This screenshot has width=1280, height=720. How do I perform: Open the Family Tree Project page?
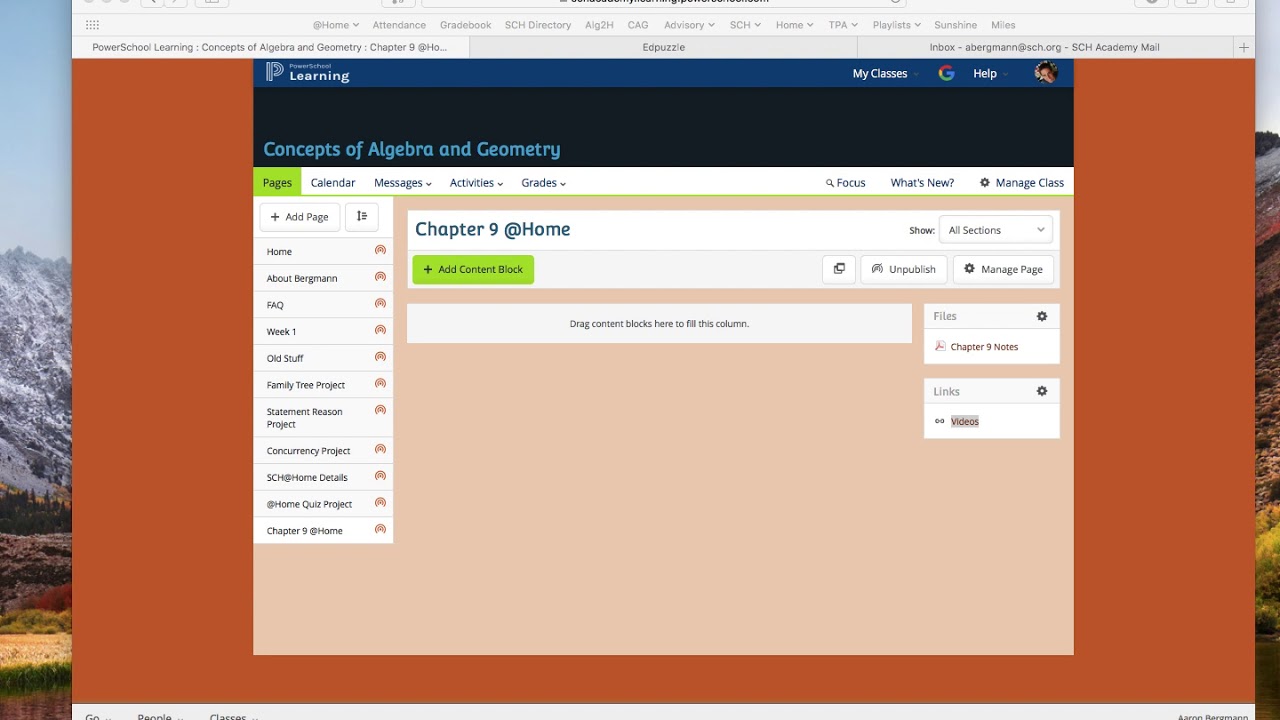click(x=306, y=385)
